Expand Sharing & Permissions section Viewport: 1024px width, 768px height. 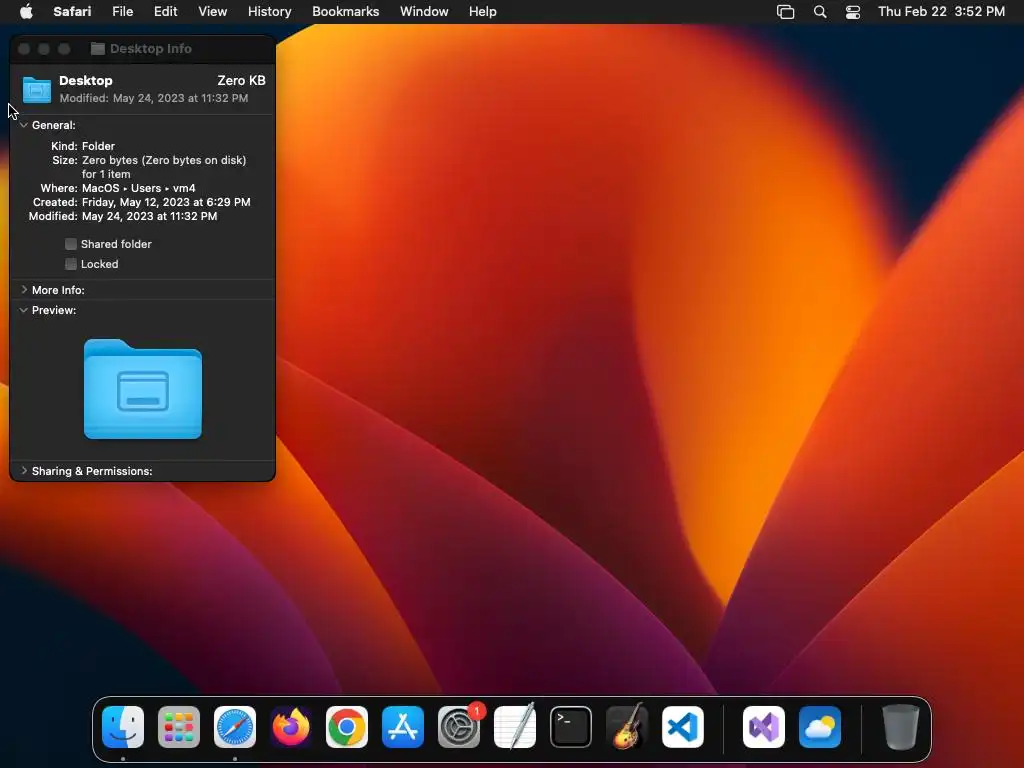click(24, 470)
